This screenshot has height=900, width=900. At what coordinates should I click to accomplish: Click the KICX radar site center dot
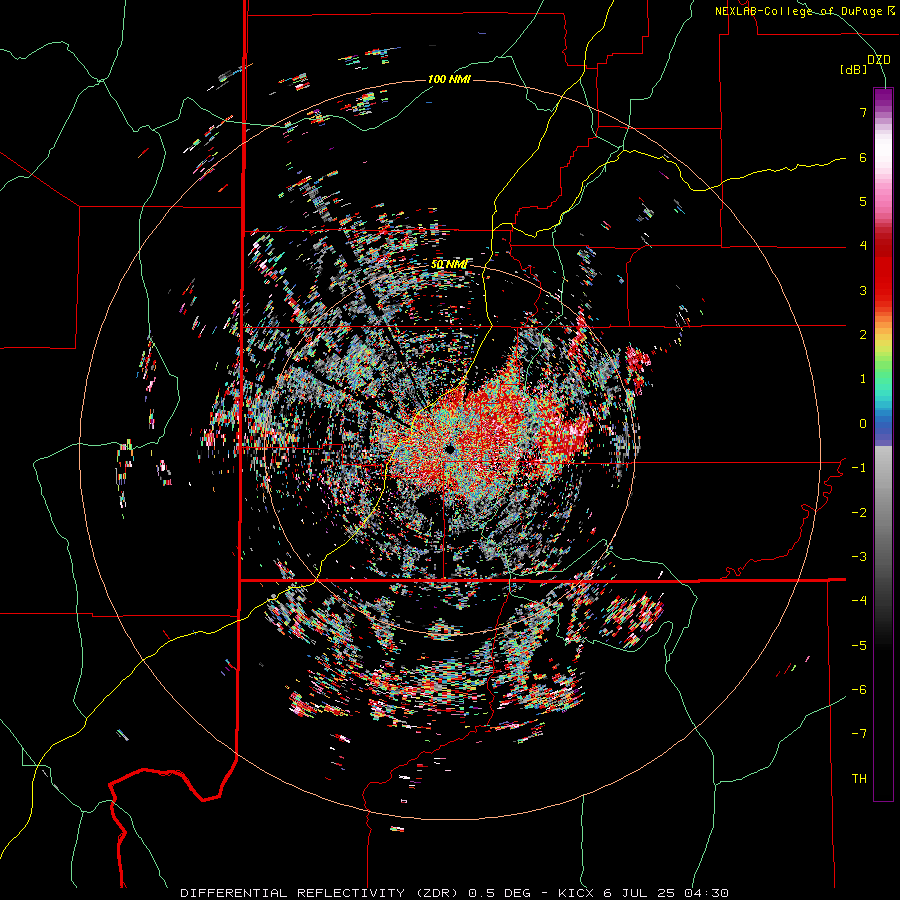click(x=449, y=449)
